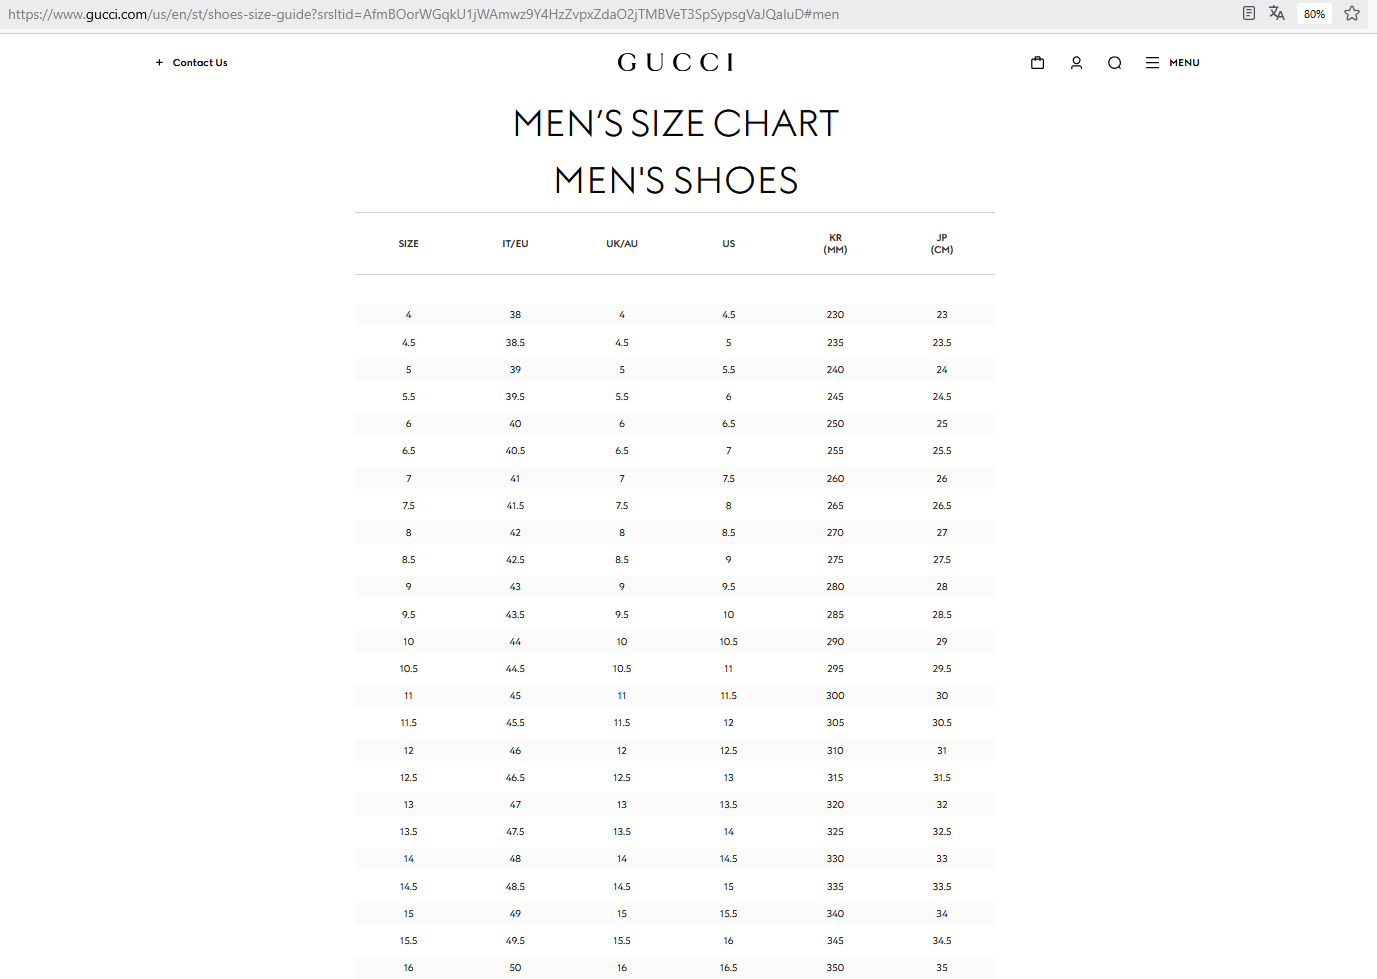Image resolution: width=1377 pixels, height=979 pixels.
Task: Open the account profile icon
Action: (x=1076, y=62)
